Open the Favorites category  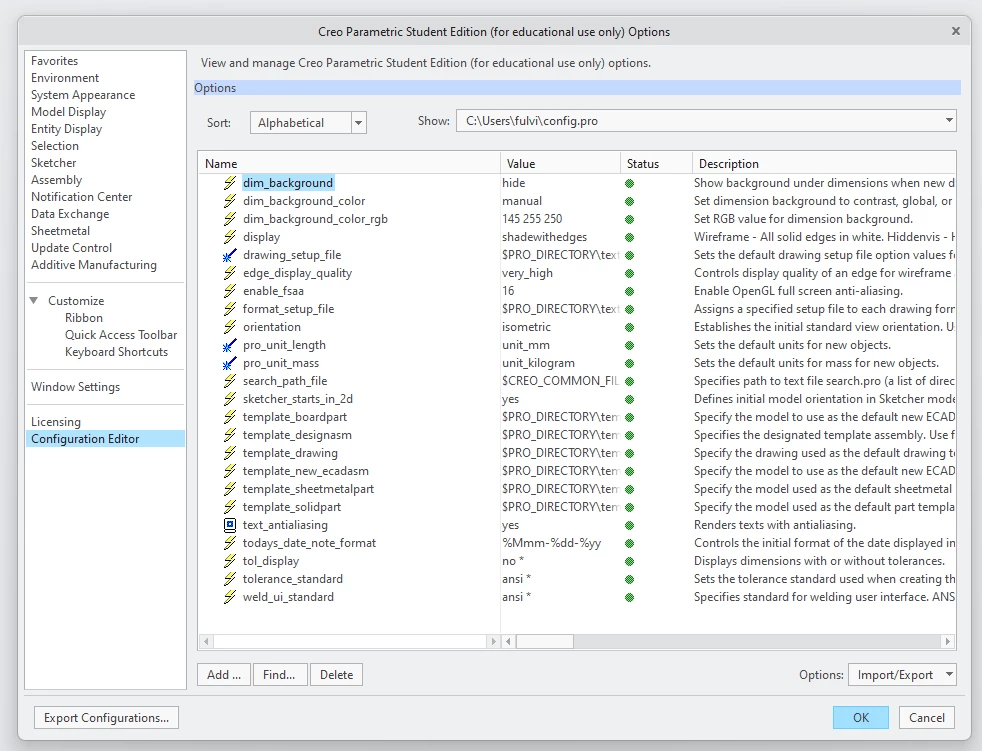(54, 61)
